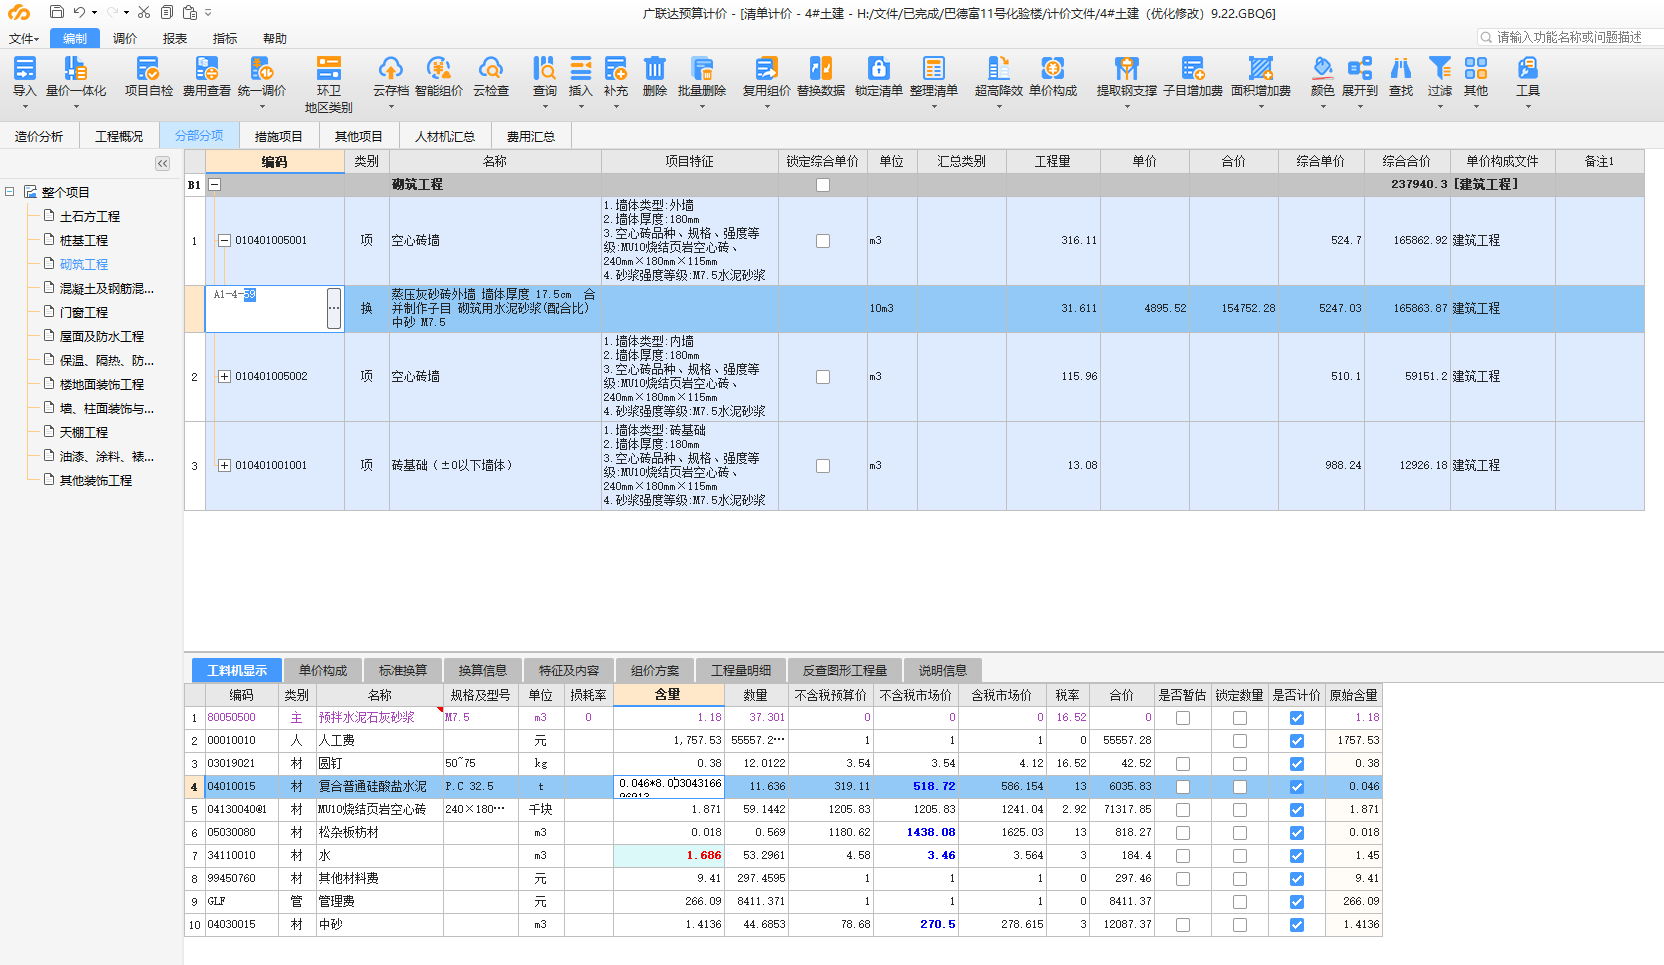The image size is (1664, 965).
Task: Select 天棚工程 in project tree
Action: (84, 432)
